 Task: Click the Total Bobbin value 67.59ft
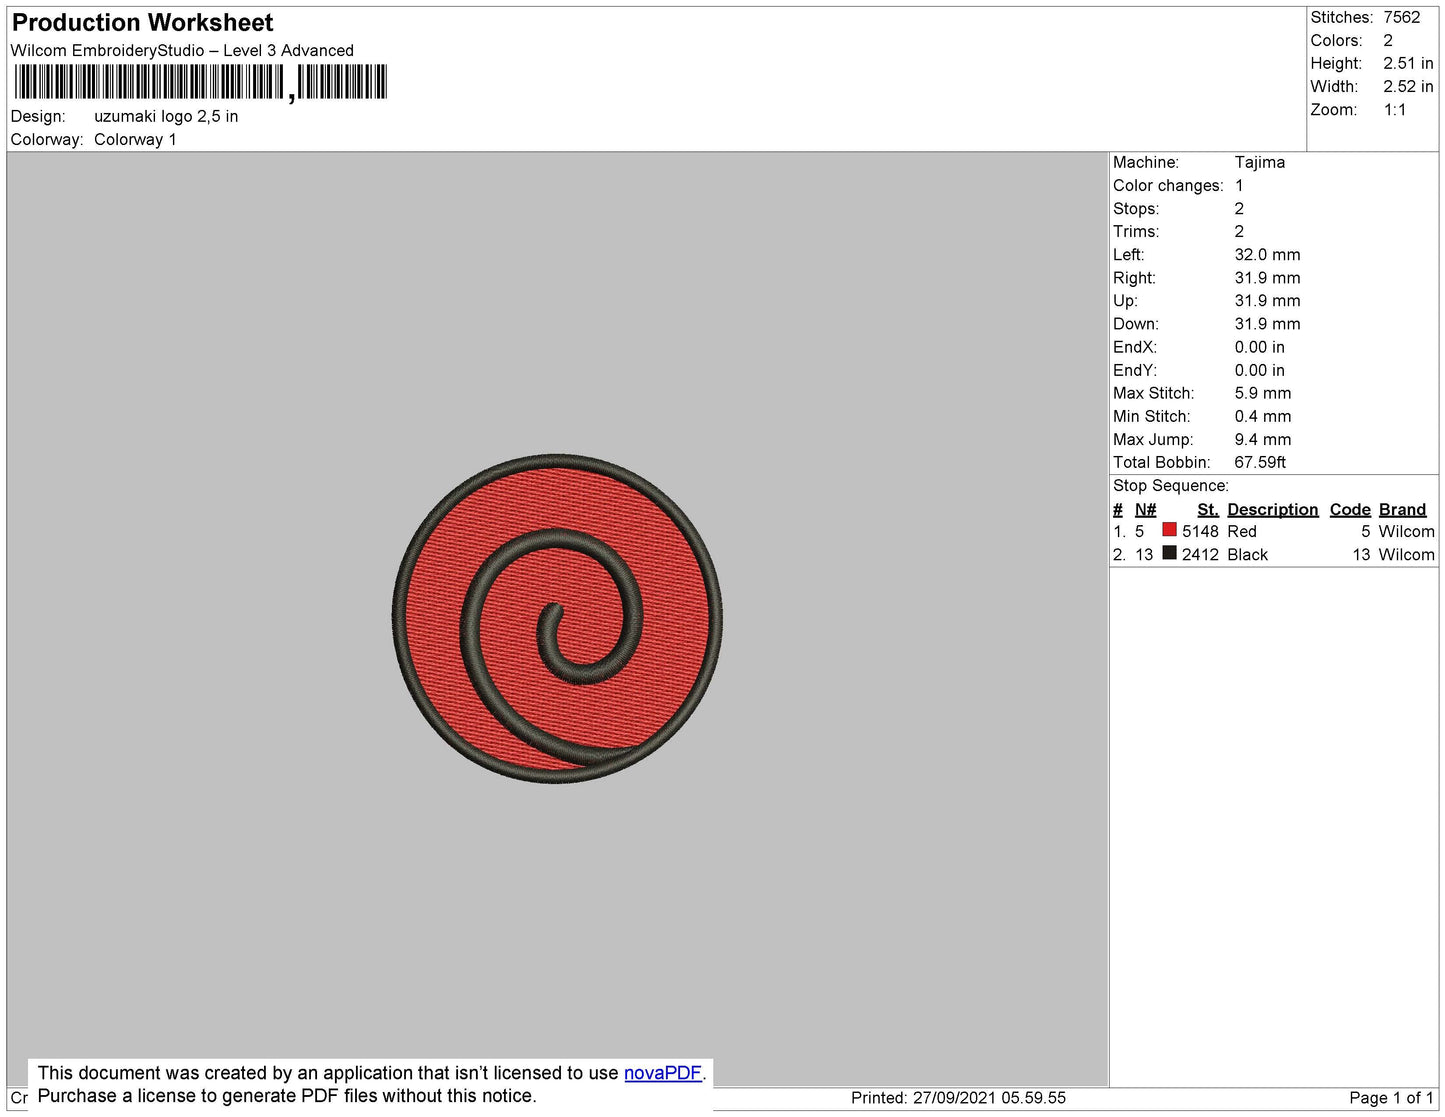pyautogui.click(x=1260, y=462)
